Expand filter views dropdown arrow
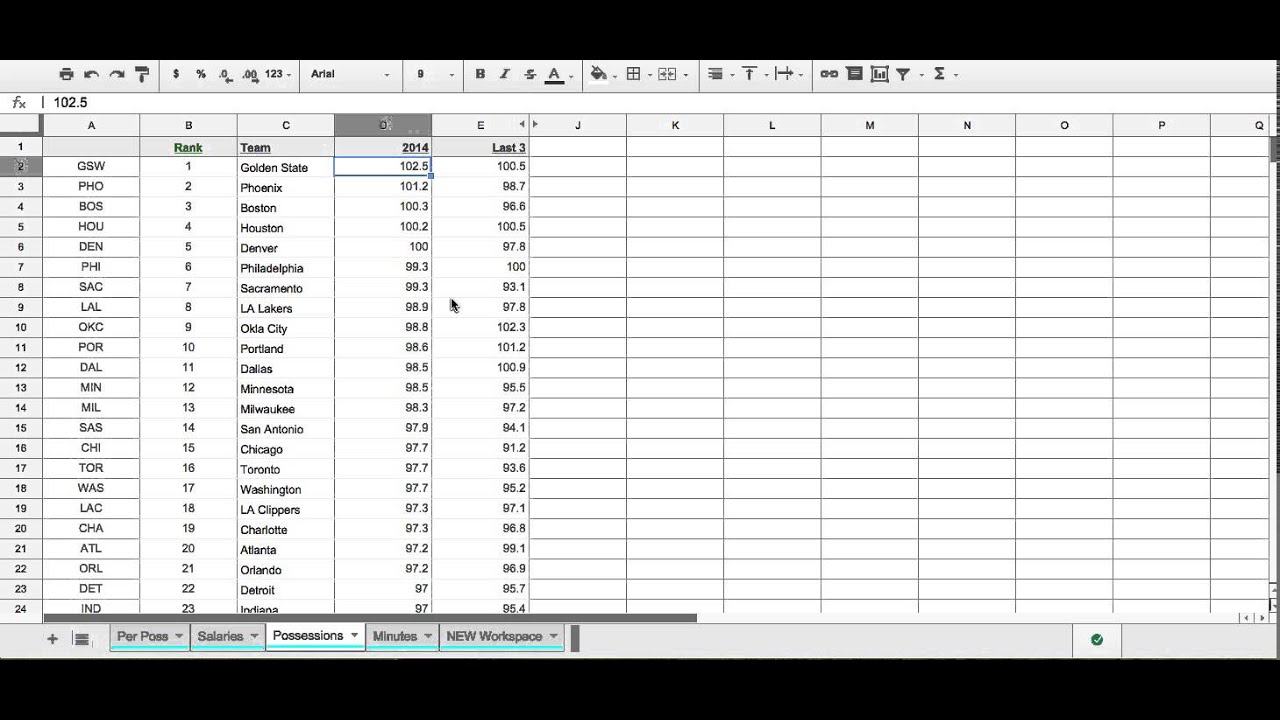Viewport: 1280px width, 720px height. coord(921,75)
